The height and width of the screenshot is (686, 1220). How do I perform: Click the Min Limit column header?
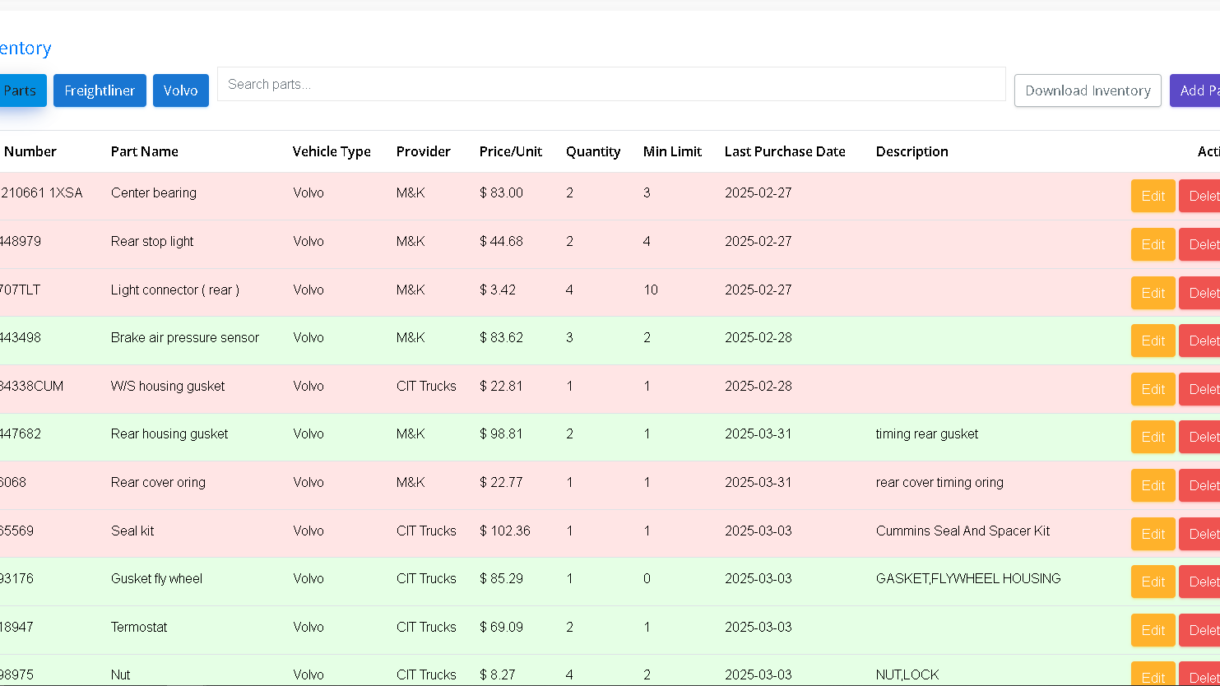(672, 152)
